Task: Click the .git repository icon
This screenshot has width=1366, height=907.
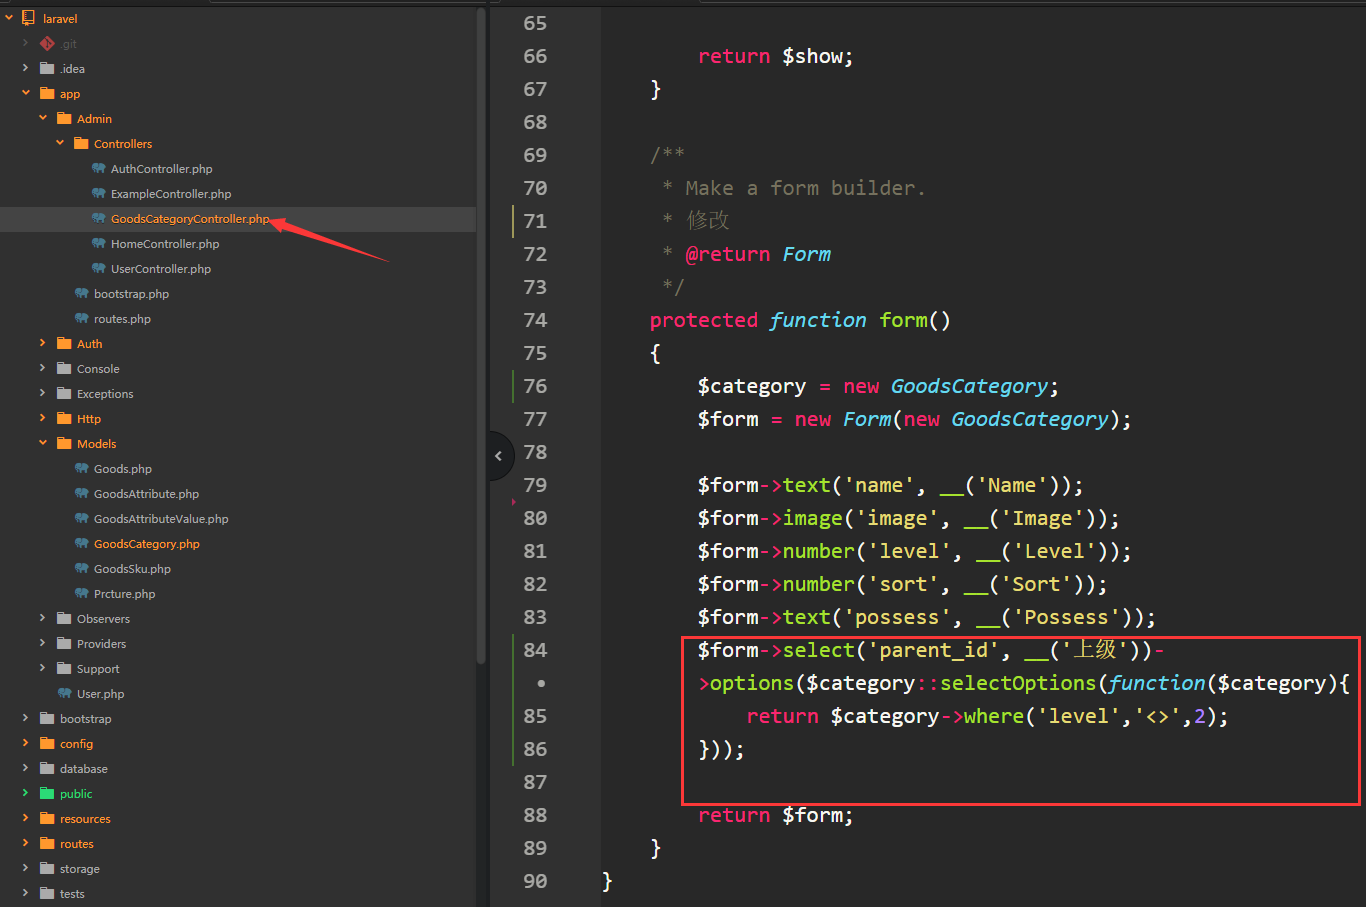Action: pyautogui.click(x=47, y=43)
